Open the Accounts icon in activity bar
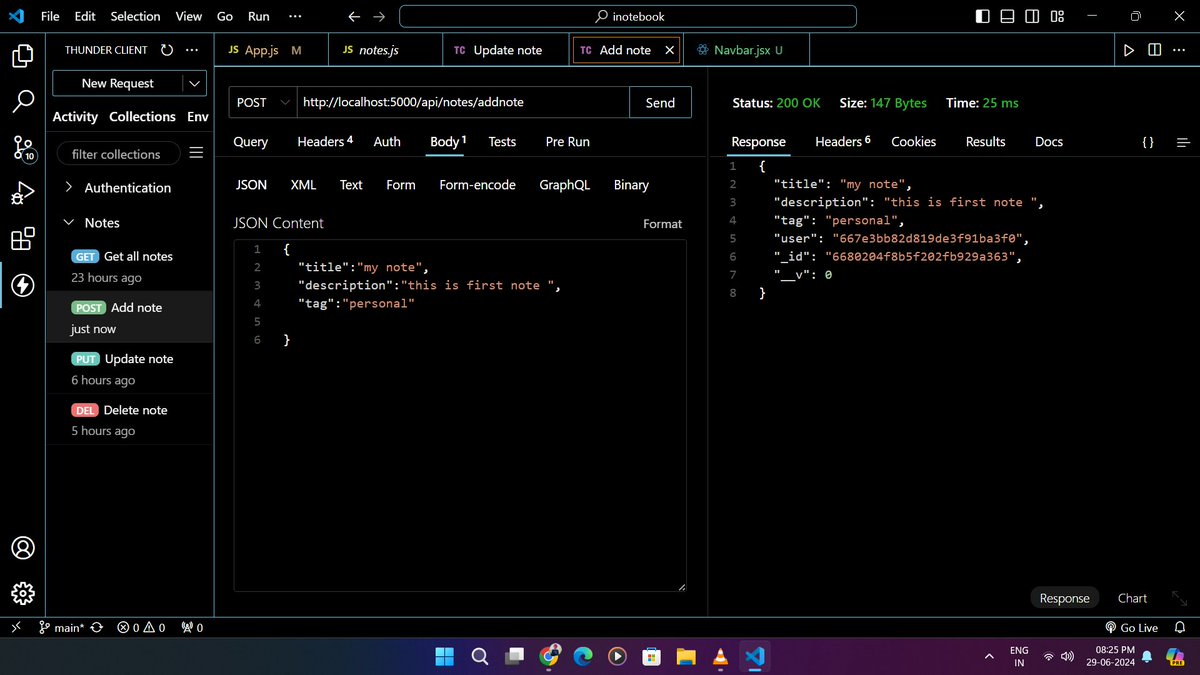 [23, 548]
